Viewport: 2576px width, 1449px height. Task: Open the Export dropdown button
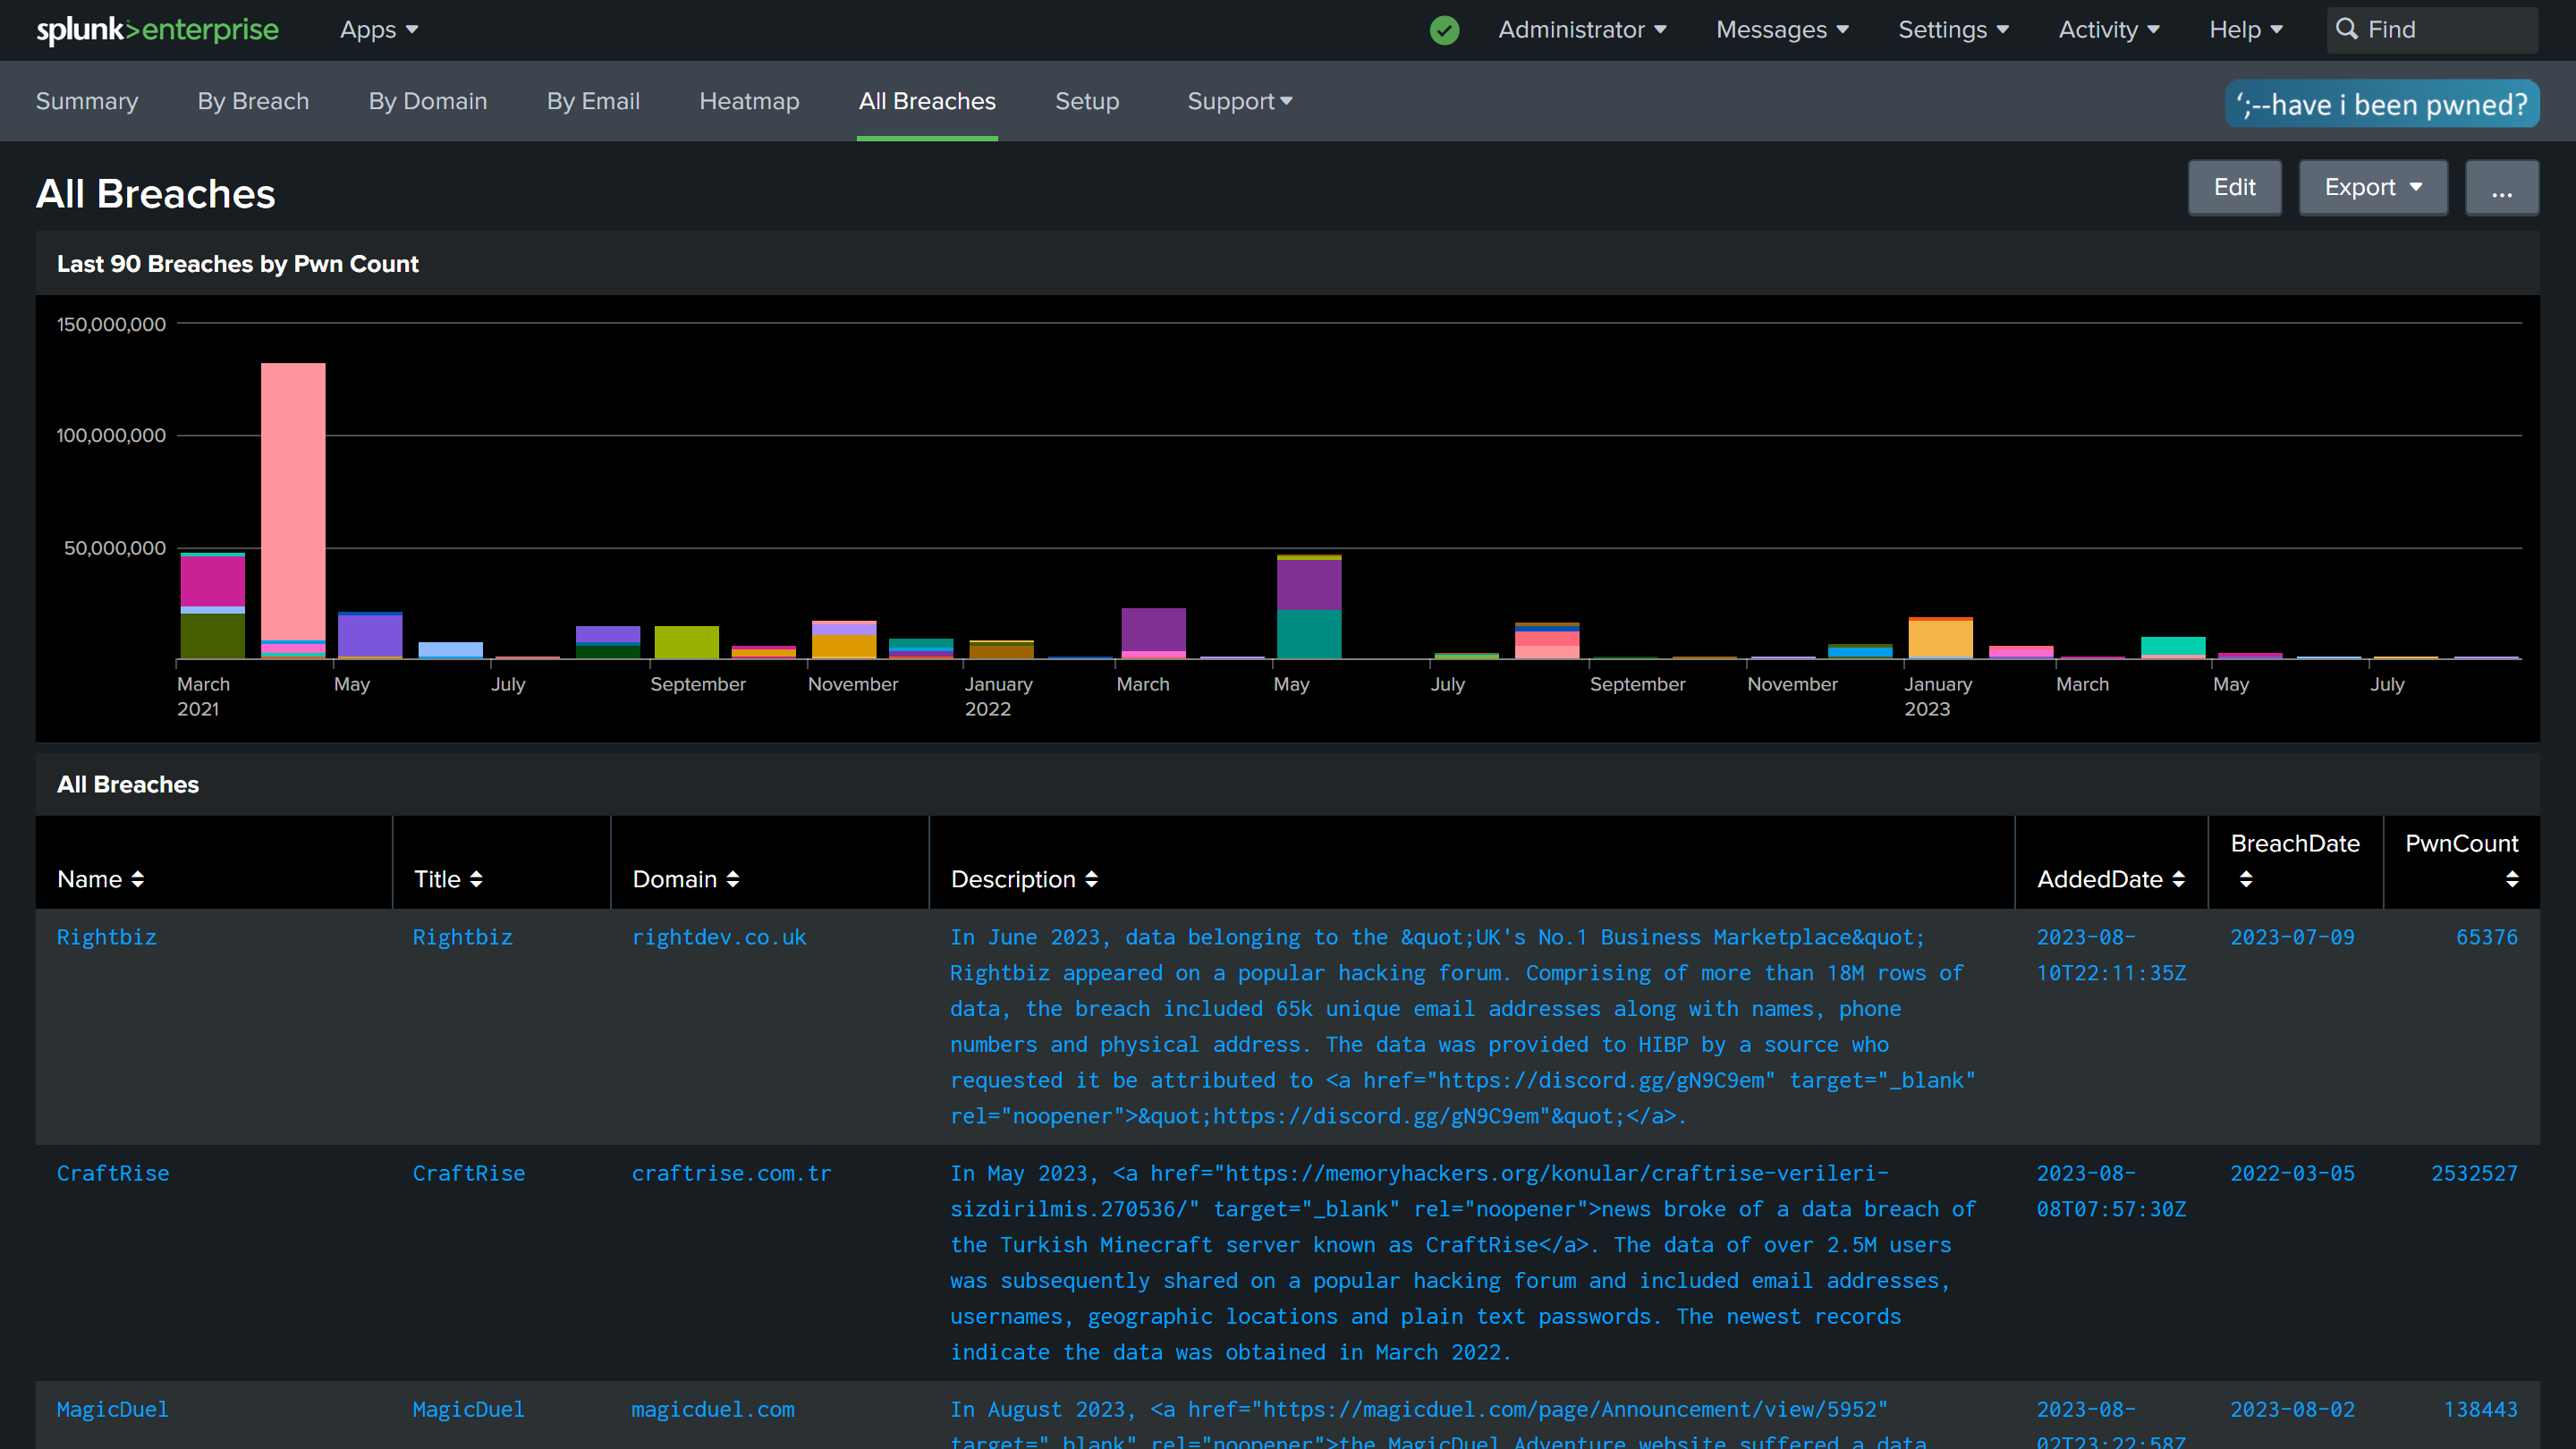[x=2372, y=187]
